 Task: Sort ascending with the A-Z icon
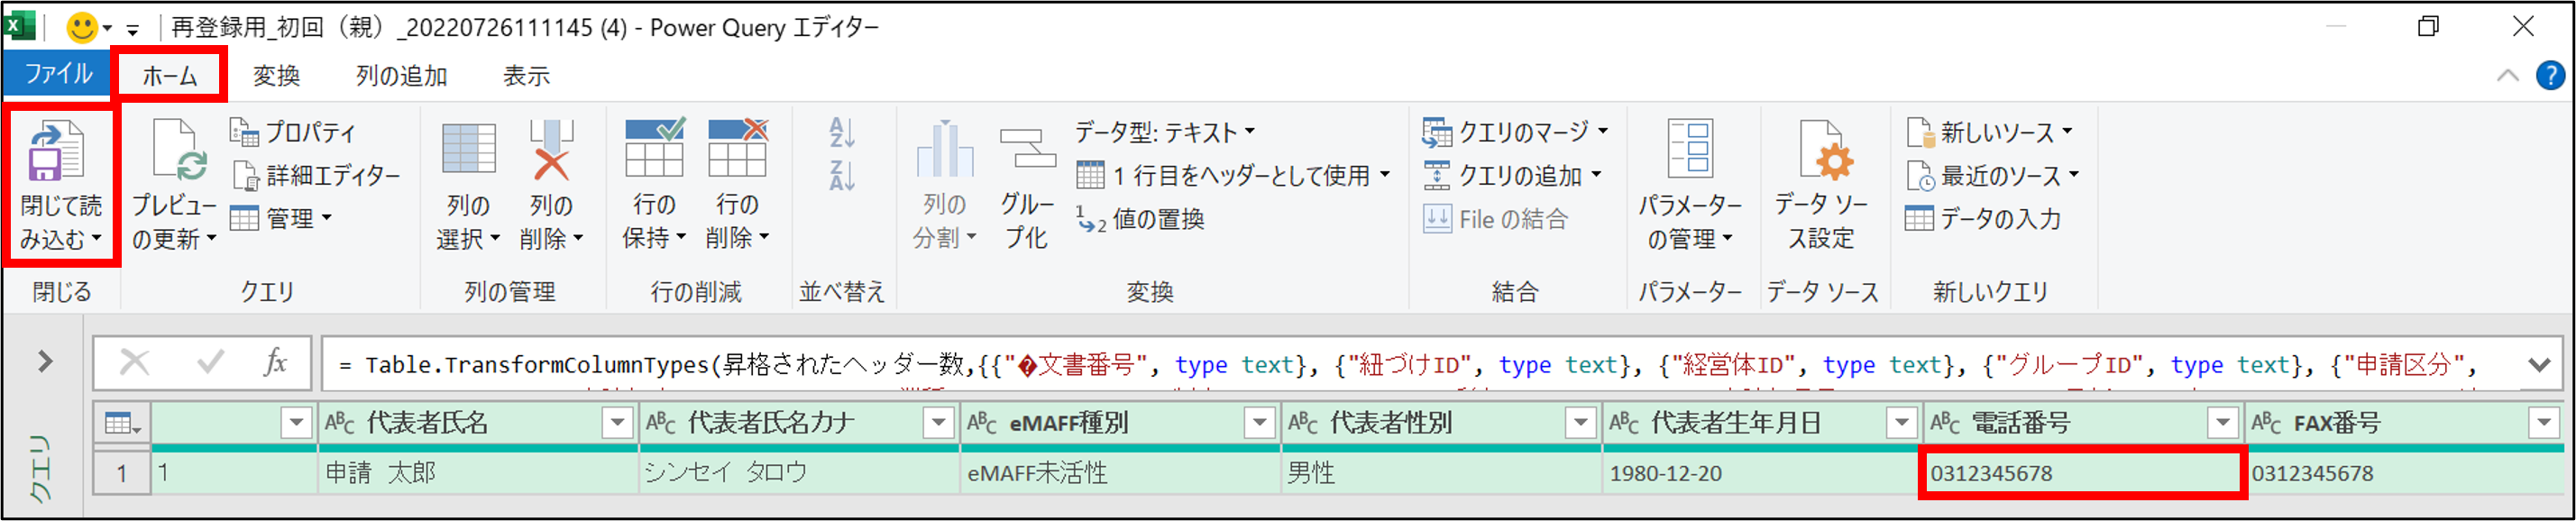tap(842, 132)
